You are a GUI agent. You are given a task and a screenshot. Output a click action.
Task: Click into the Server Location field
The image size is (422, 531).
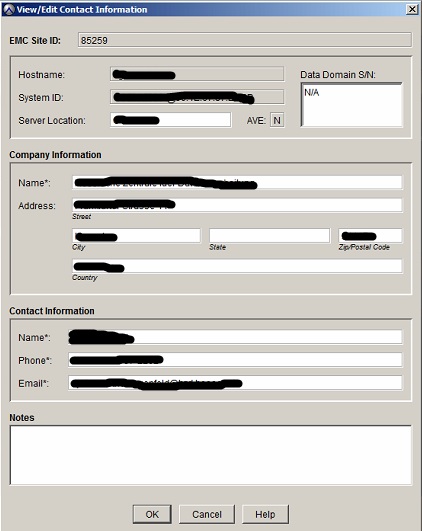coord(171,120)
